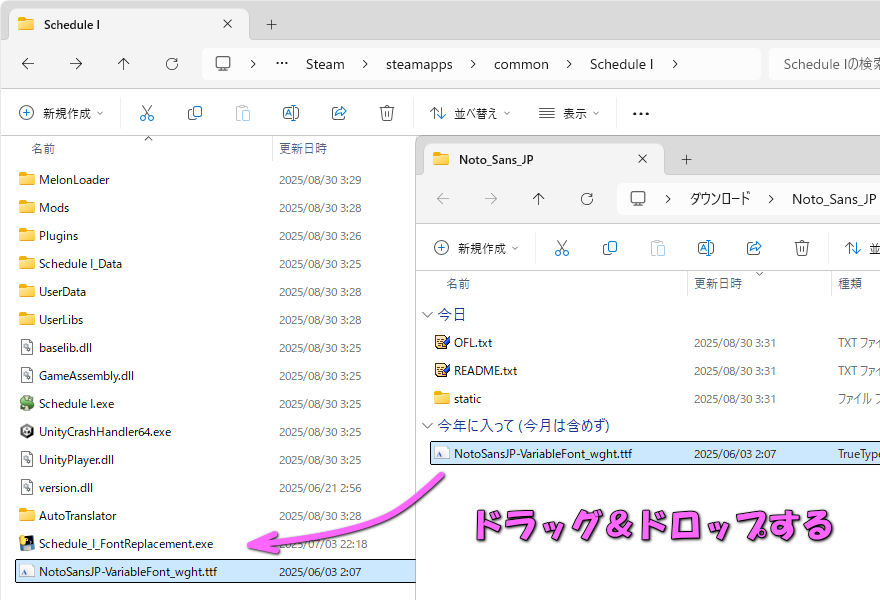Screen dimensions: 880x600
Task: Go up one folder in Schedule I window
Action: tap(123, 64)
